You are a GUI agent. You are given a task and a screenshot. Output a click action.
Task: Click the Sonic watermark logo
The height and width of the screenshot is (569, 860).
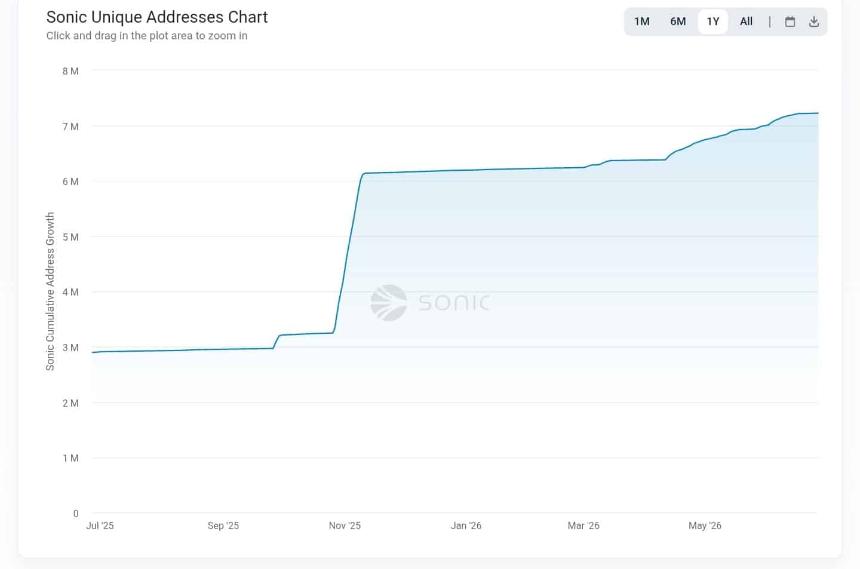tap(430, 302)
